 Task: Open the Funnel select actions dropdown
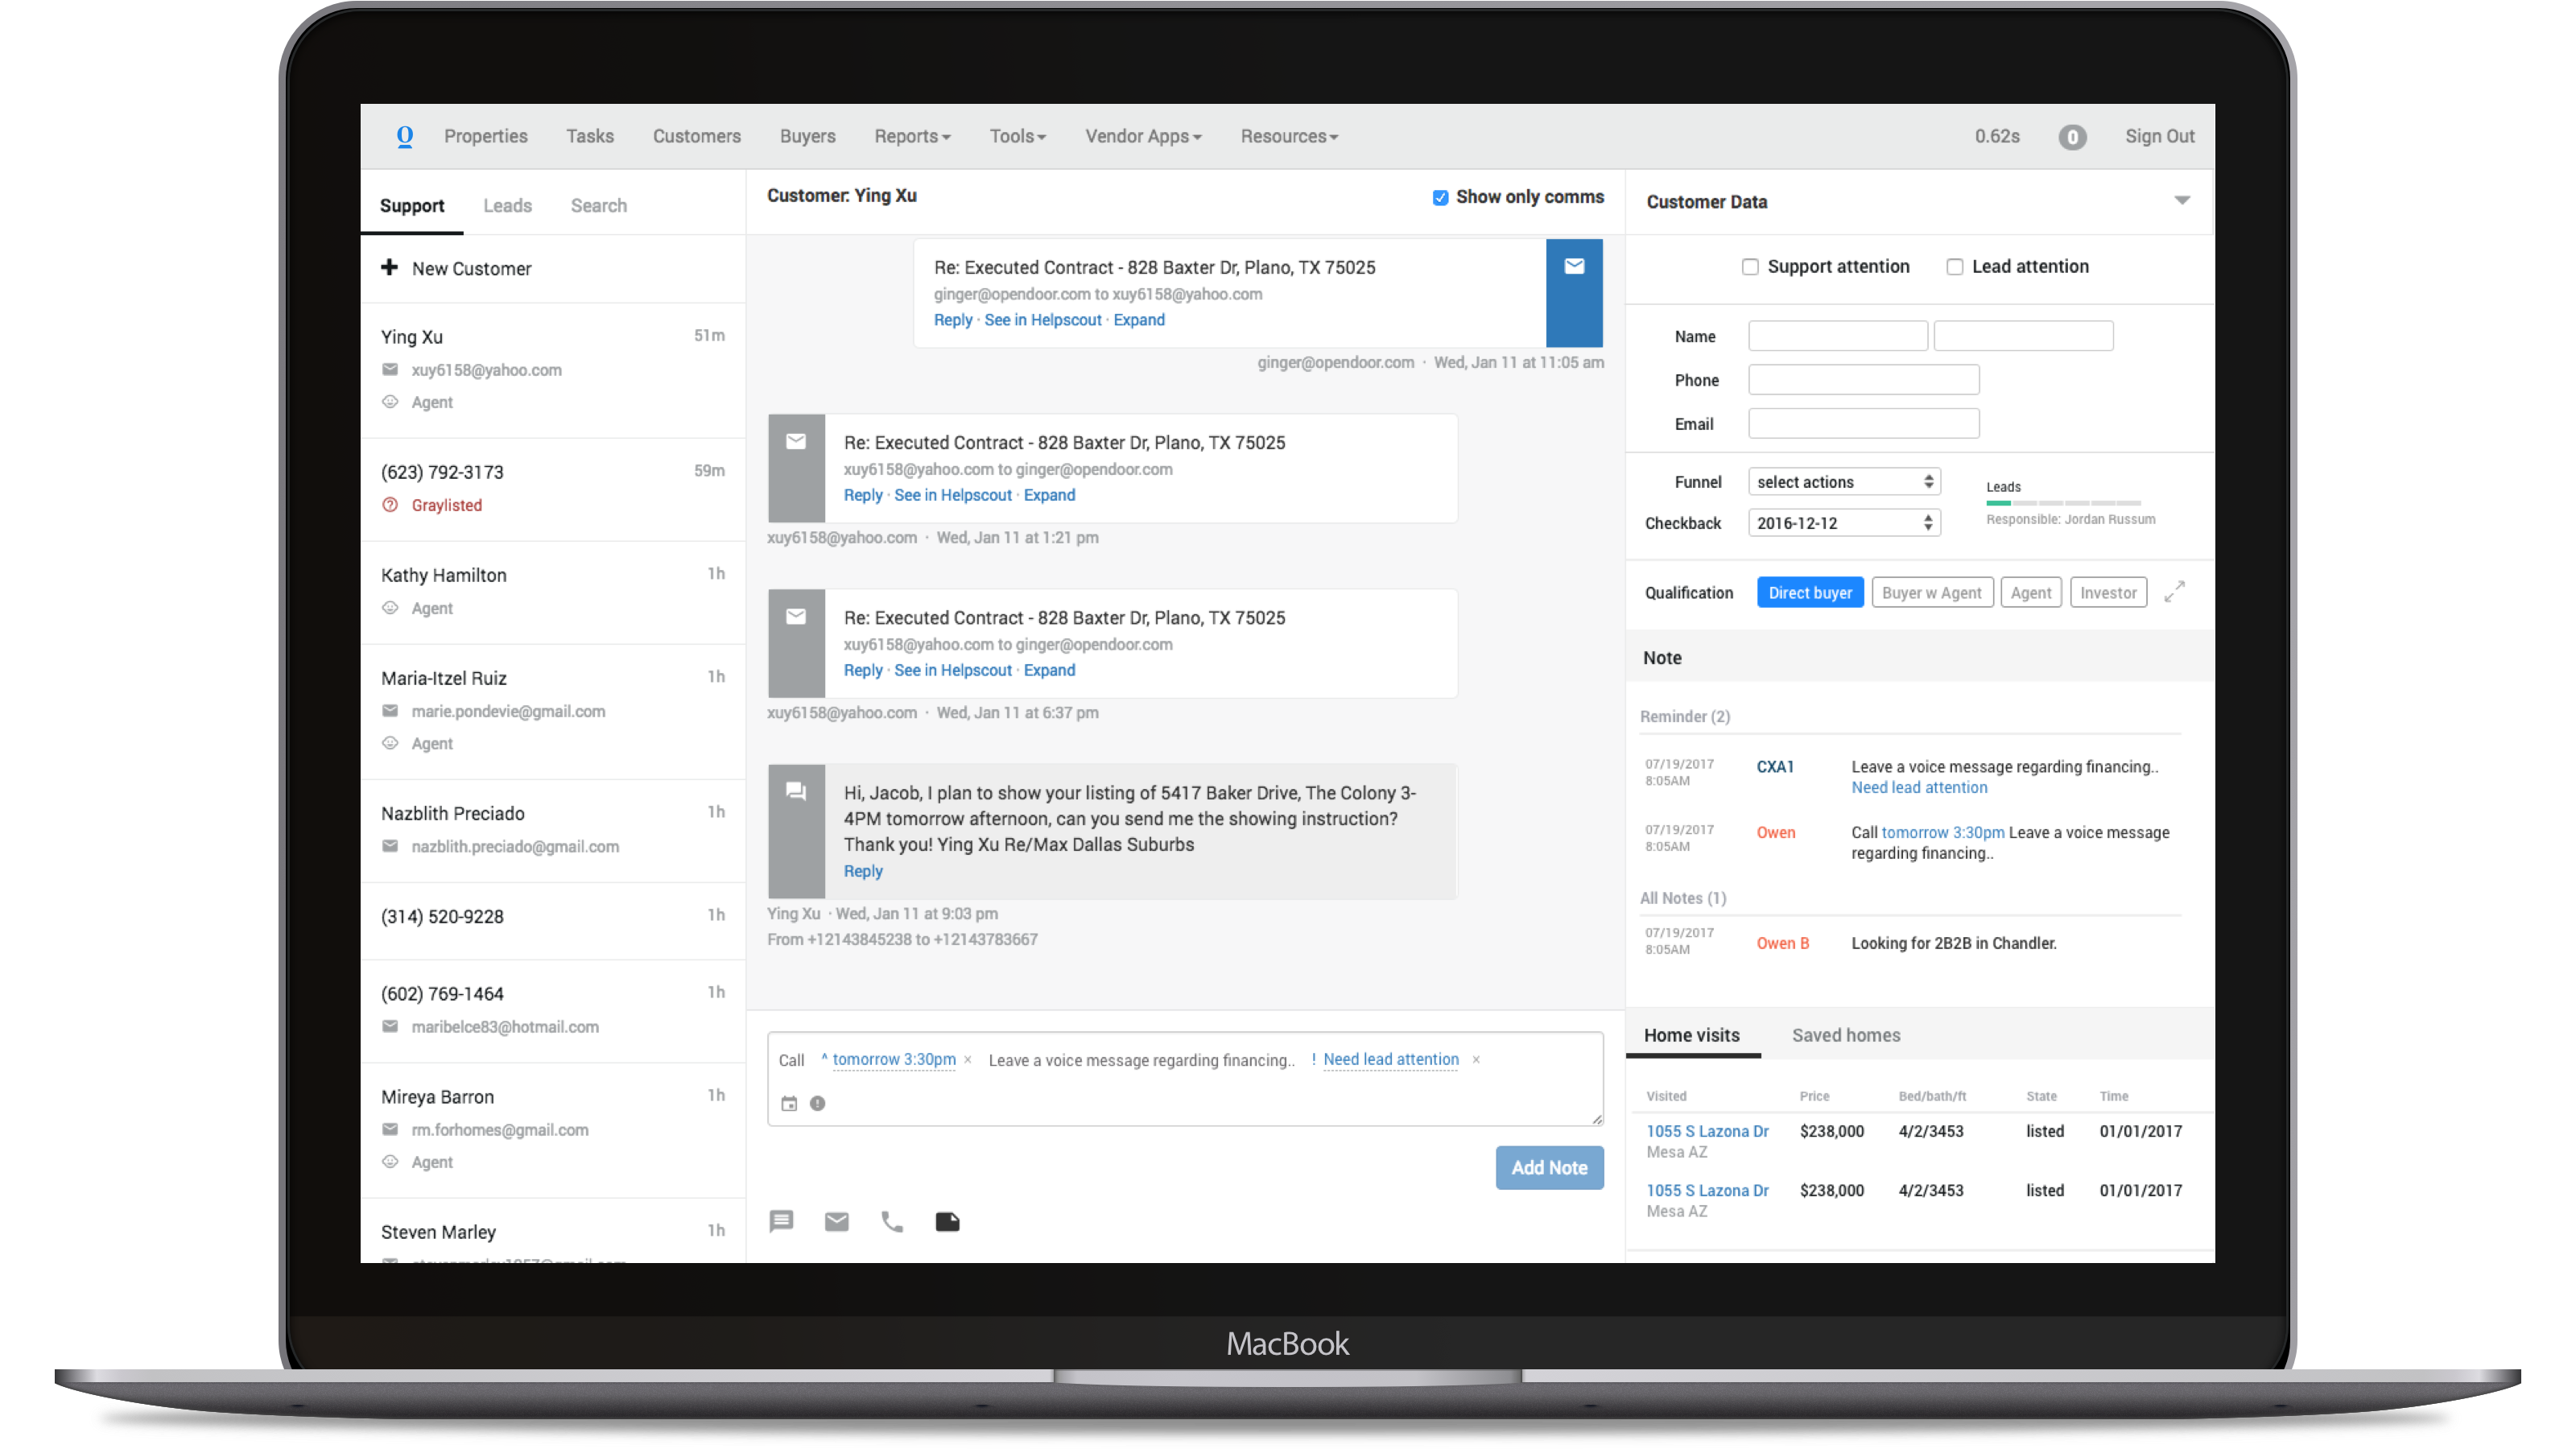(x=1844, y=482)
